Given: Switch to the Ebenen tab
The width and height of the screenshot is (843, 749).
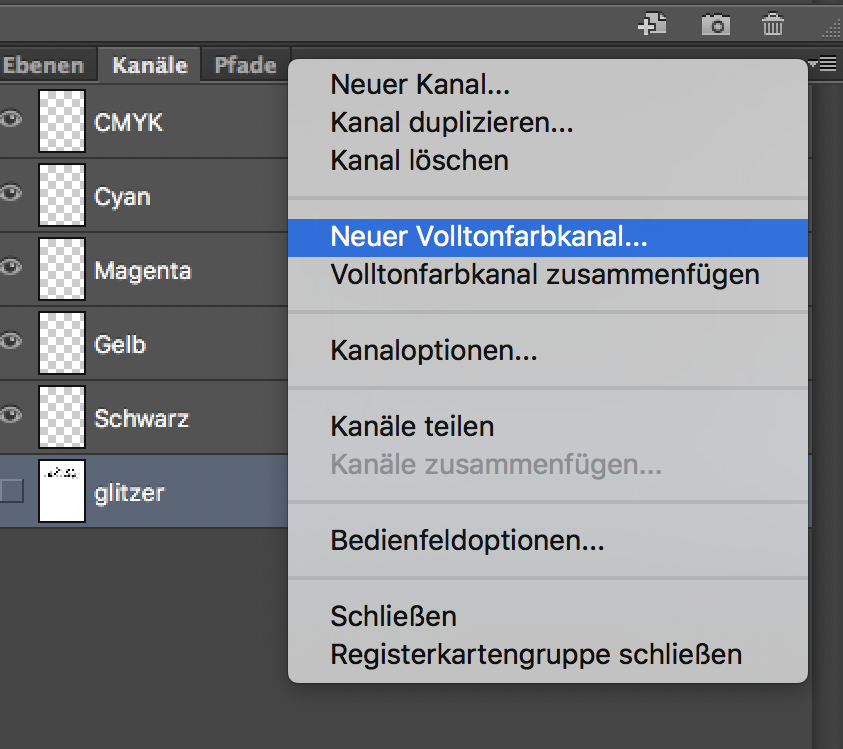Looking at the screenshot, I should coord(43,66).
